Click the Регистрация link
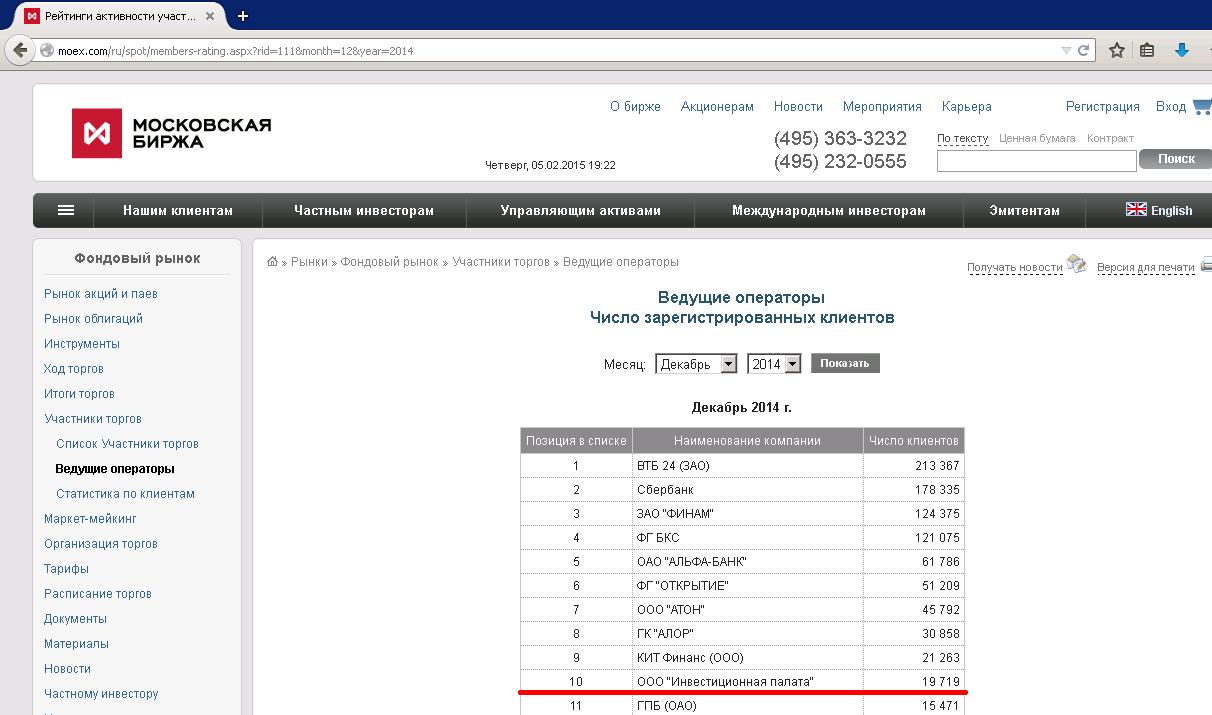Image resolution: width=1212 pixels, height=715 pixels. 1103,106
